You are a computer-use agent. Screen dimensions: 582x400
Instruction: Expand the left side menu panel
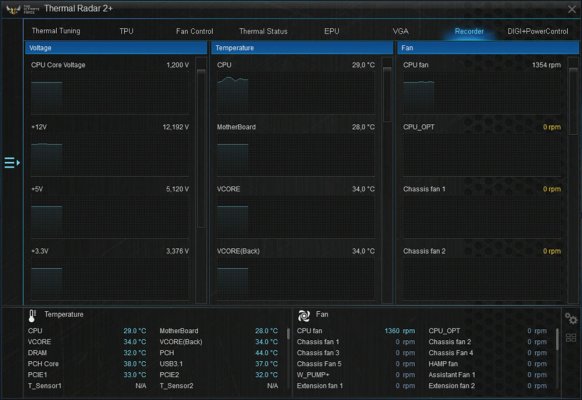pos(12,163)
